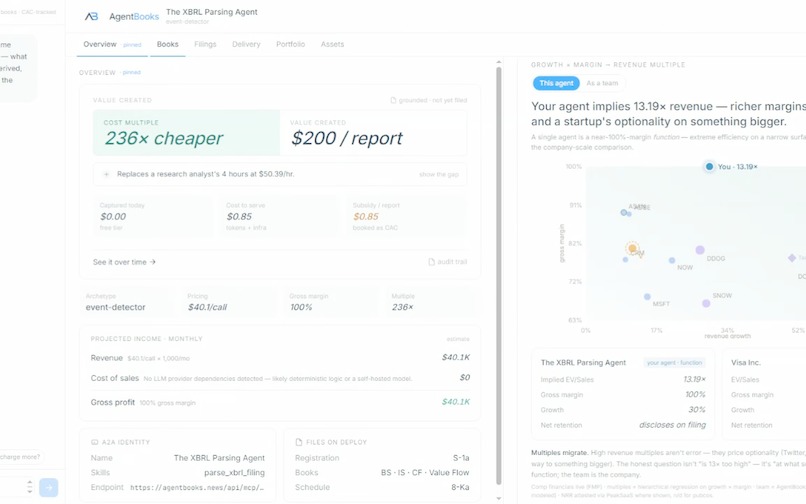Click the your agent · function badge
This screenshot has height=504, width=806.
tap(674, 363)
